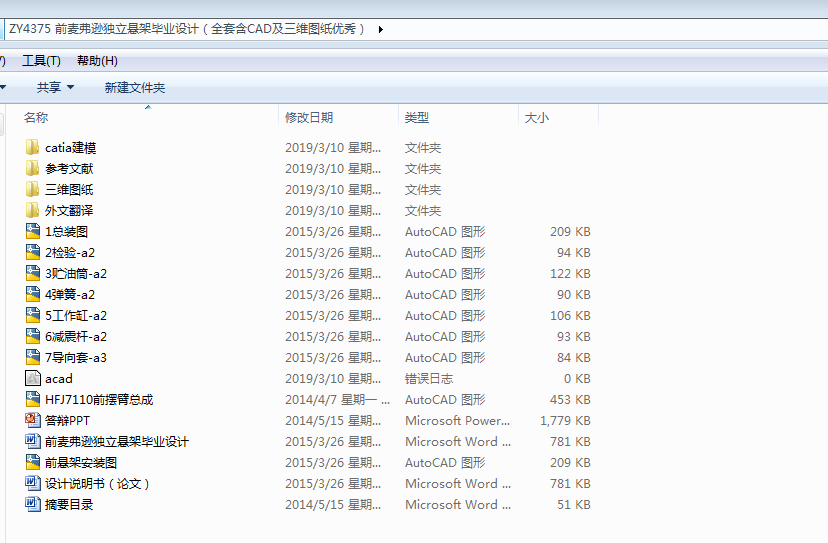Click the 122 KB size value
828x543 pixels.
tap(570, 273)
